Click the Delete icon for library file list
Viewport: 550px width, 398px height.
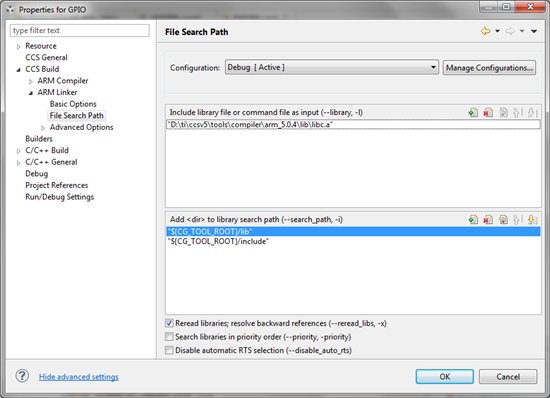tap(488, 113)
